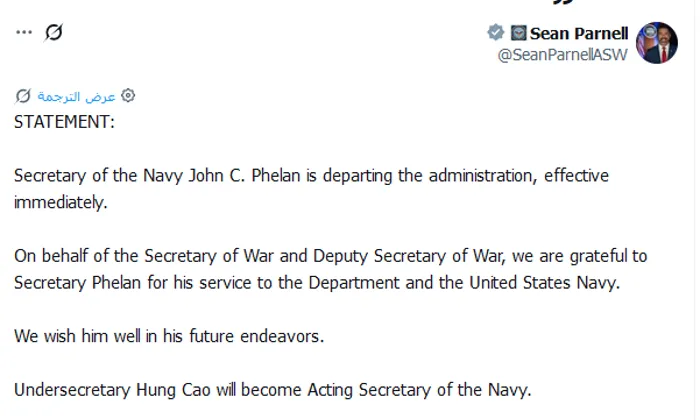Open the three-dot more options menu
Viewport: 700px width, 420px height.
23,32
